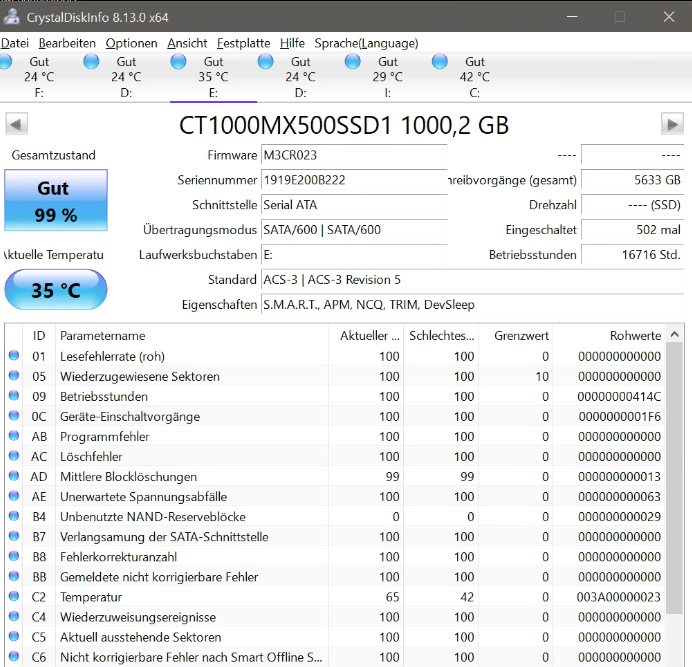Click status icon of Mittlere Blocklöschungen row
This screenshot has height=667, width=692.
14,476
